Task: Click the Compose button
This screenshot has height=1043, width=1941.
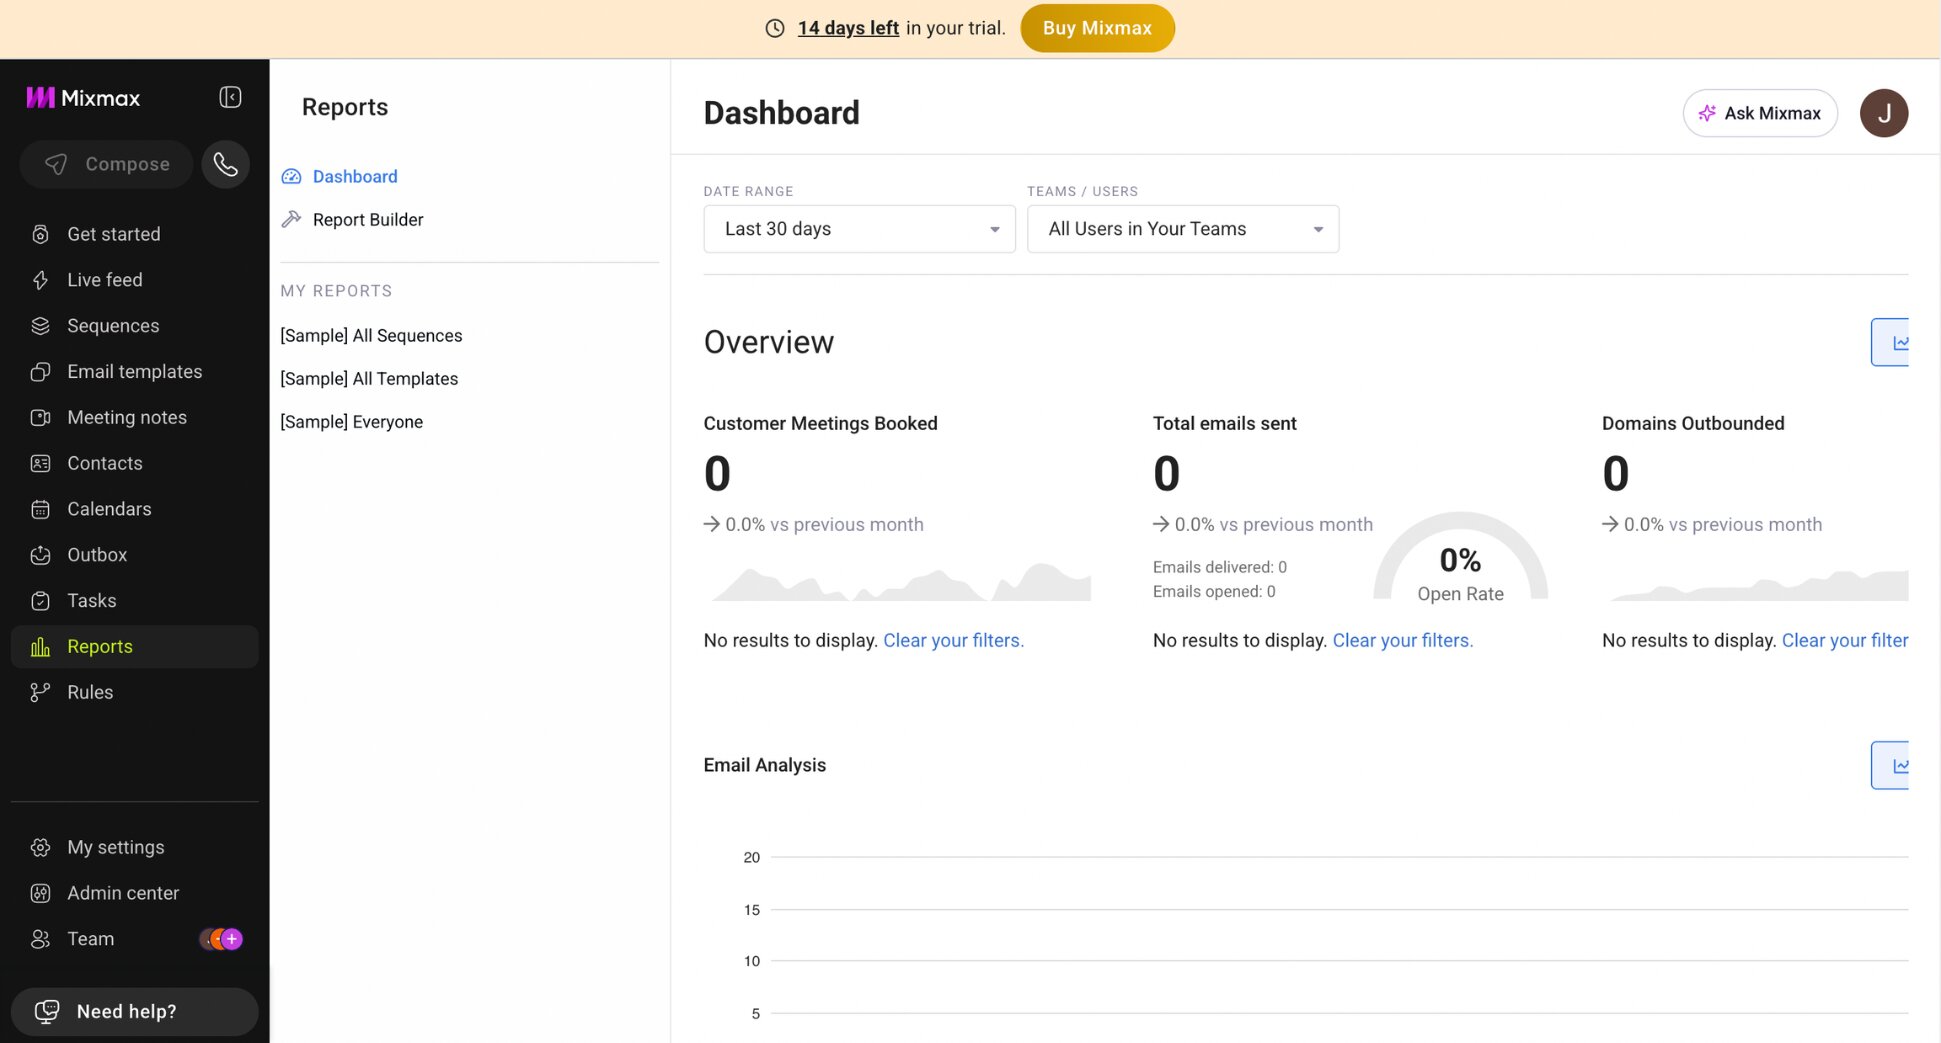Action: [106, 164]
